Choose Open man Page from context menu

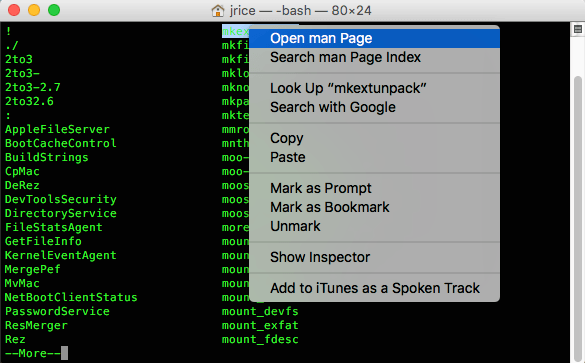coord(374,38)
